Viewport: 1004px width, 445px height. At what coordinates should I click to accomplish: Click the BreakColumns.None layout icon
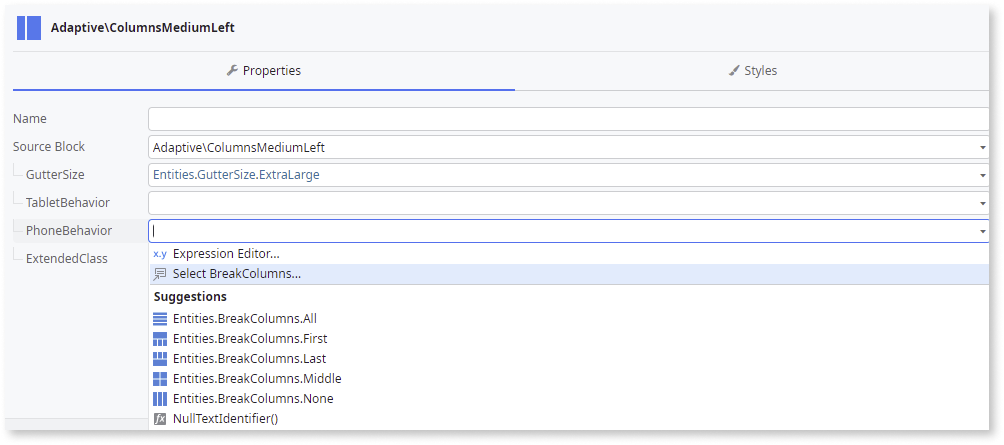click(x=160, y=399)
